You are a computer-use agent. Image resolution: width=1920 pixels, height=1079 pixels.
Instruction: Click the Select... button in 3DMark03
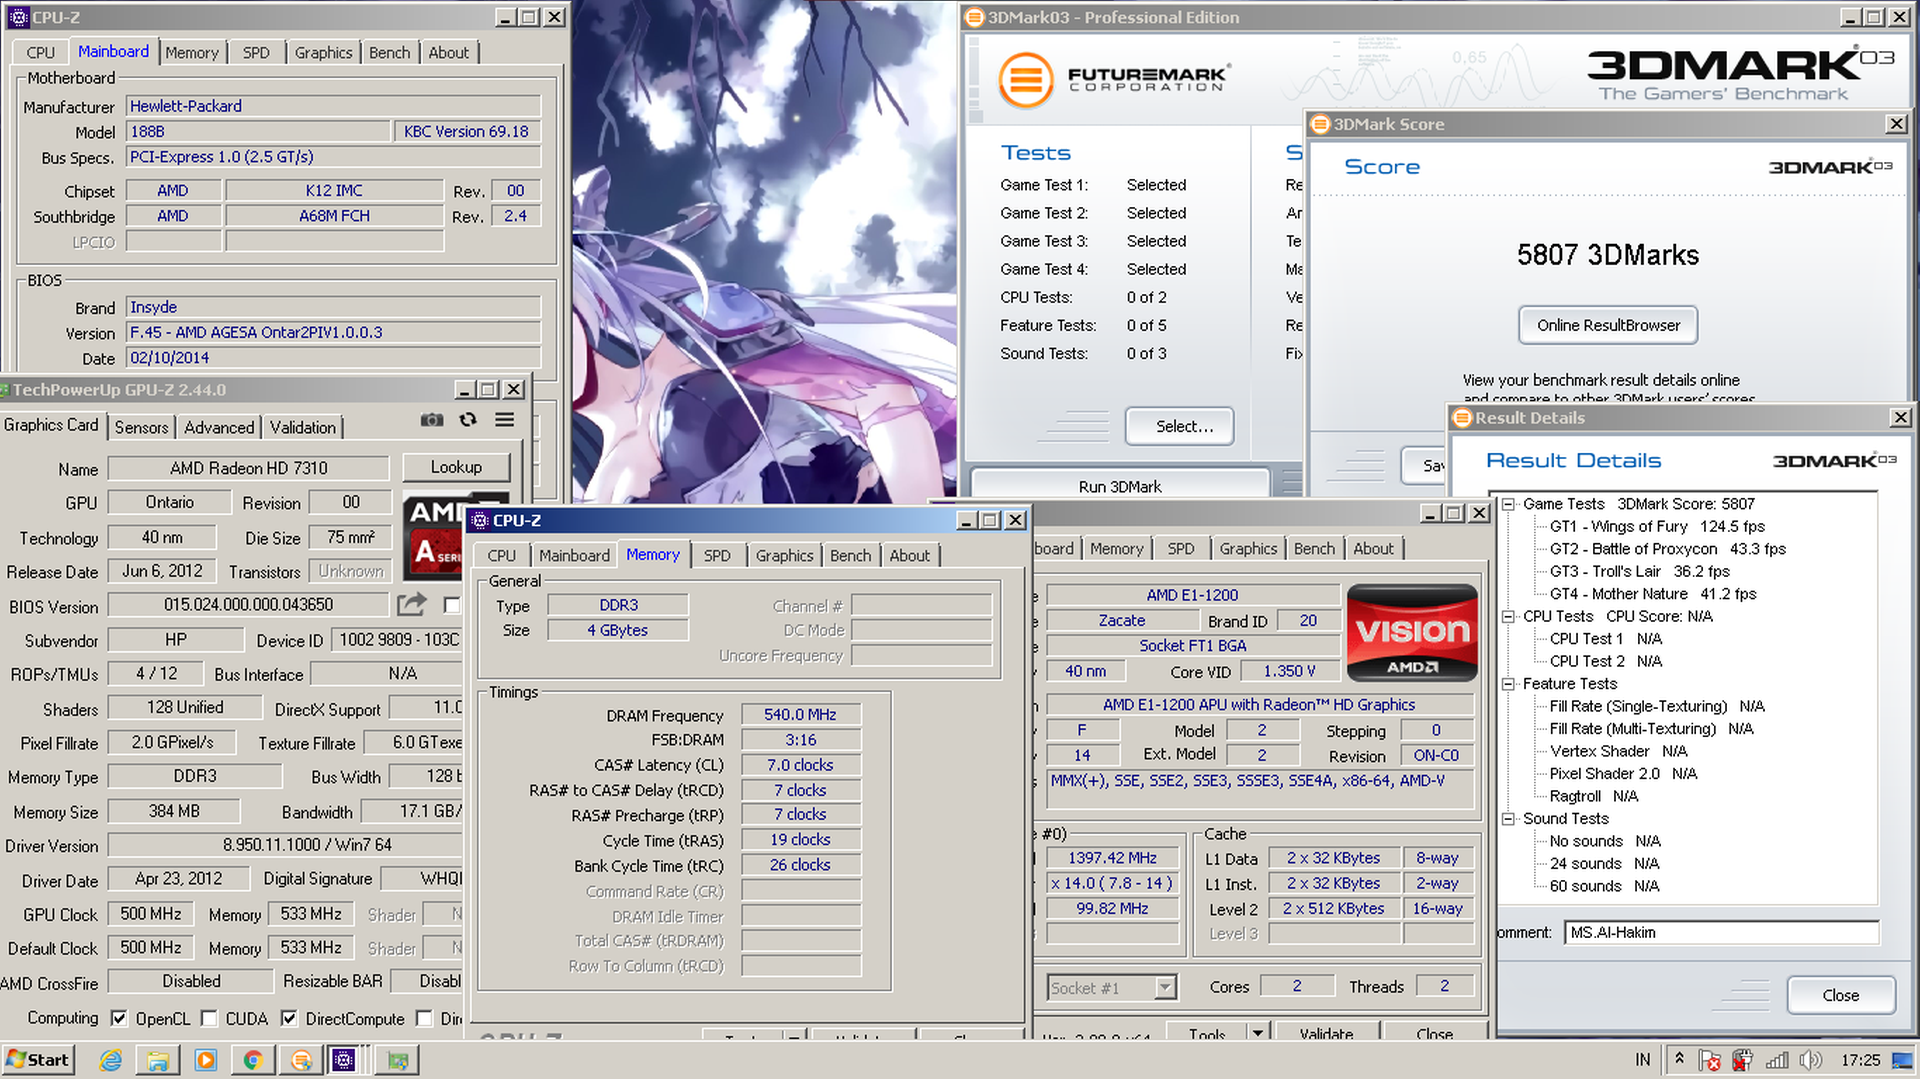point(1180,426)
